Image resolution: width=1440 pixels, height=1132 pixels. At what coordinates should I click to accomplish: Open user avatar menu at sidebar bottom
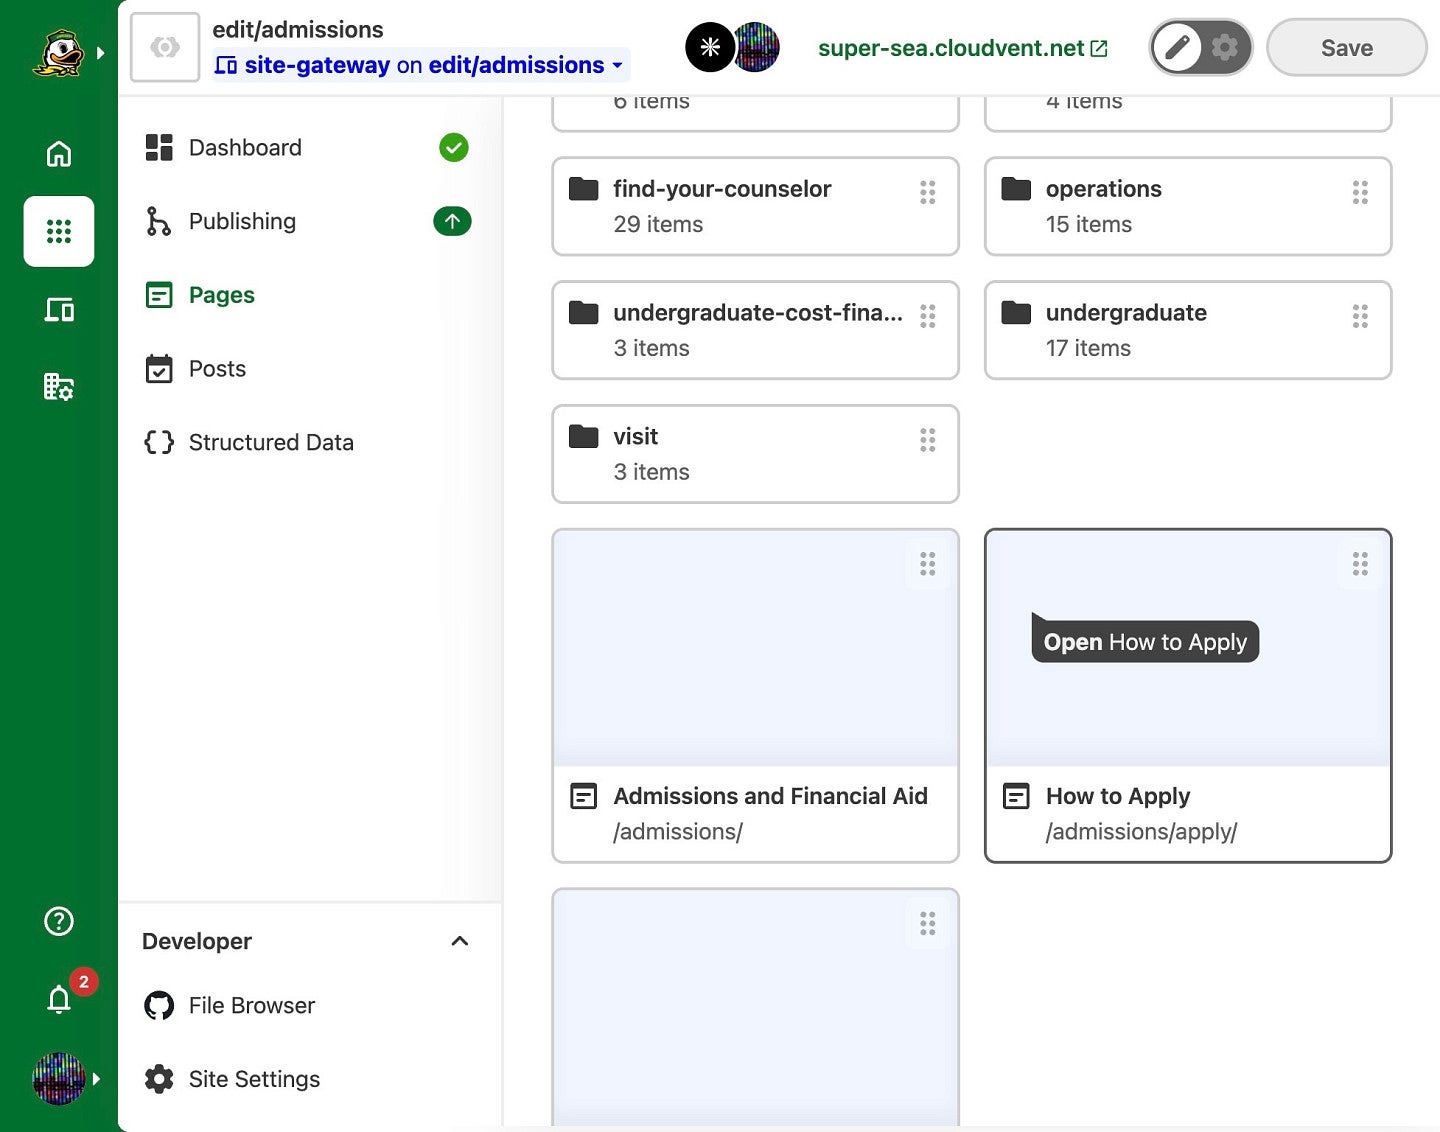(59, 1078)
